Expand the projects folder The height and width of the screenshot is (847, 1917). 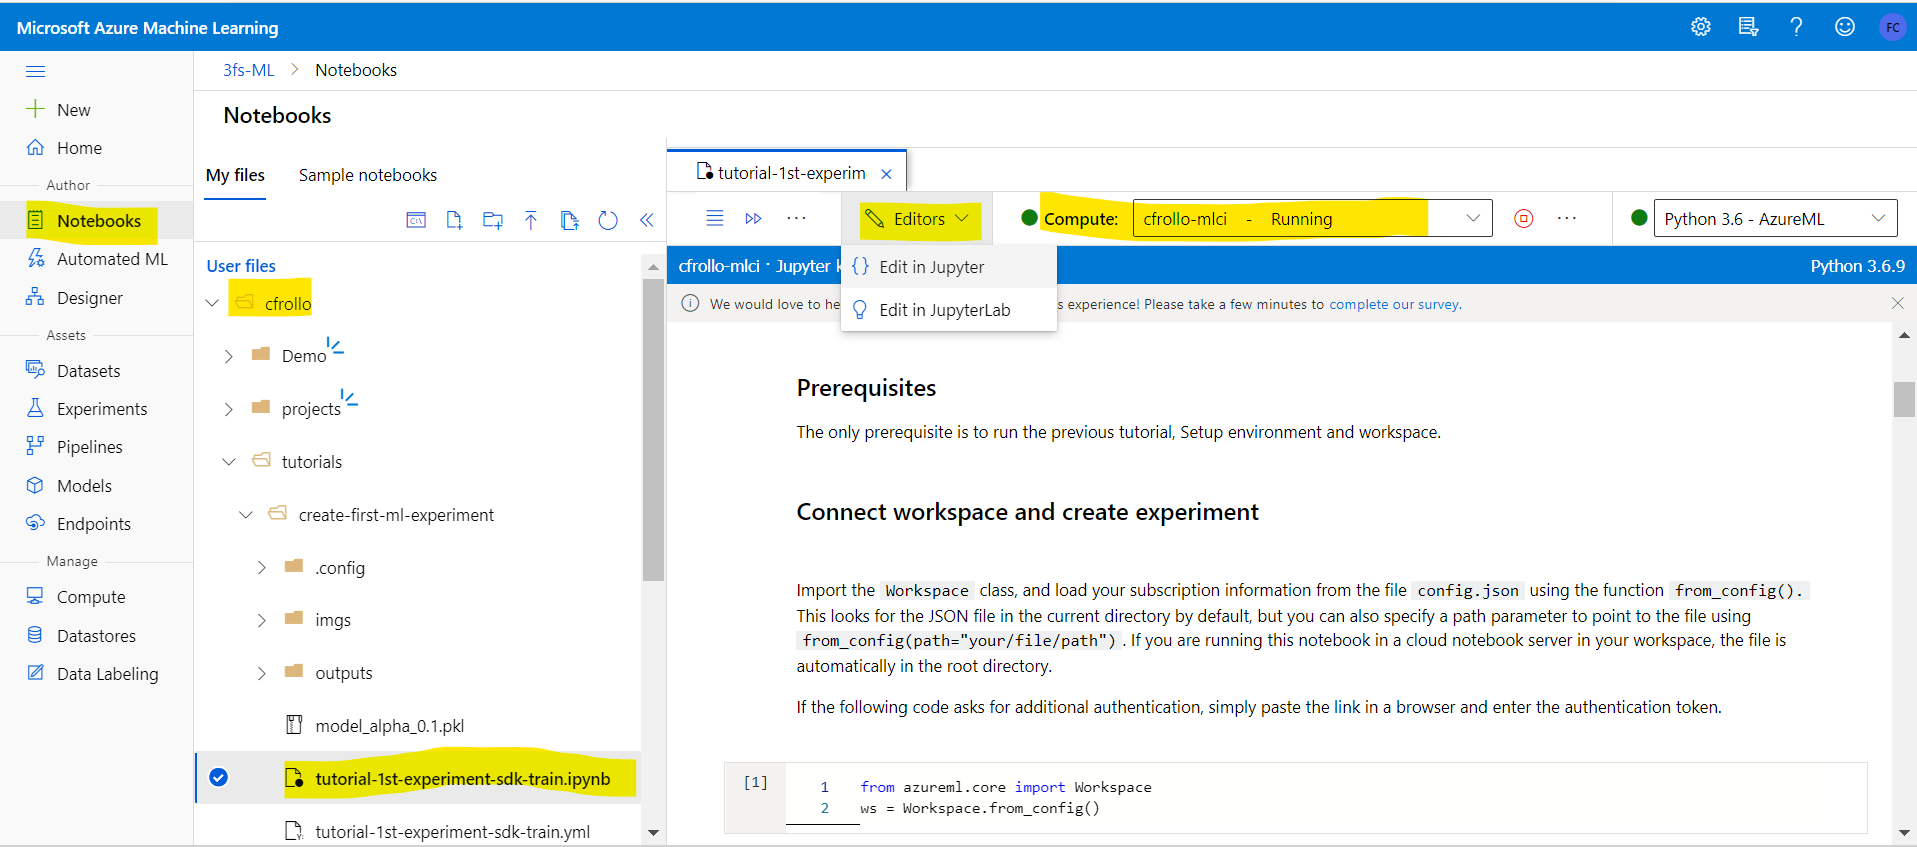[x=229, y=409]
